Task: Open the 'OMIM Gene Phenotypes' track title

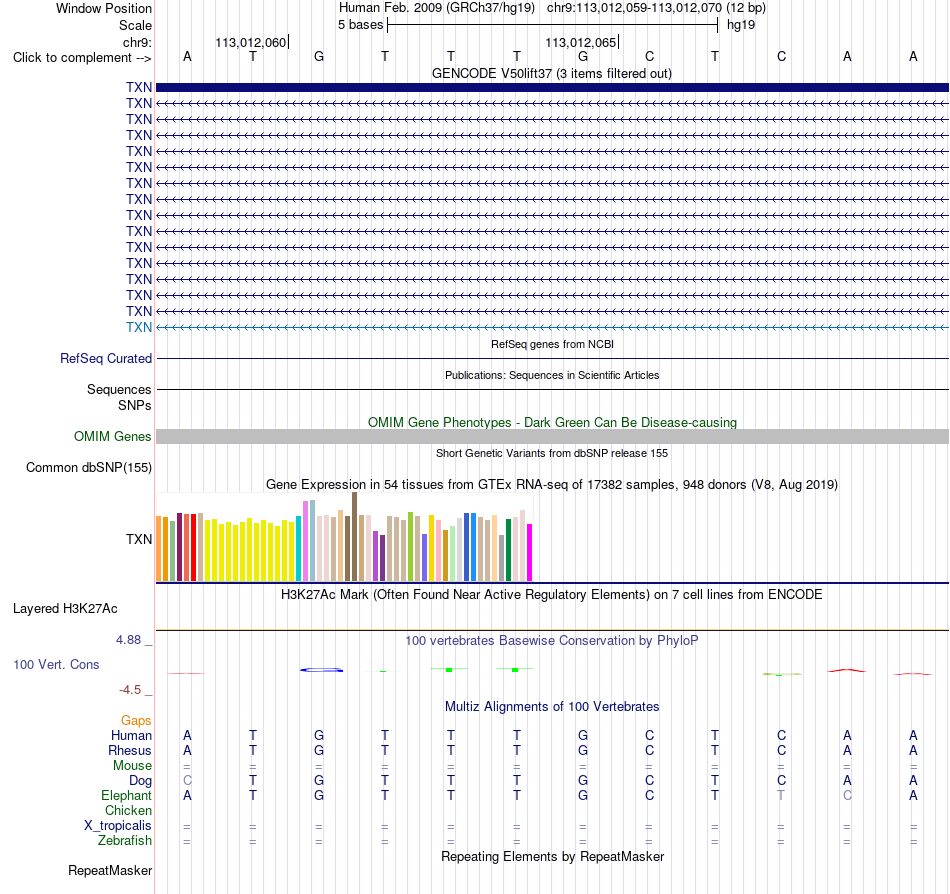Action: click(x=552, y=422)
